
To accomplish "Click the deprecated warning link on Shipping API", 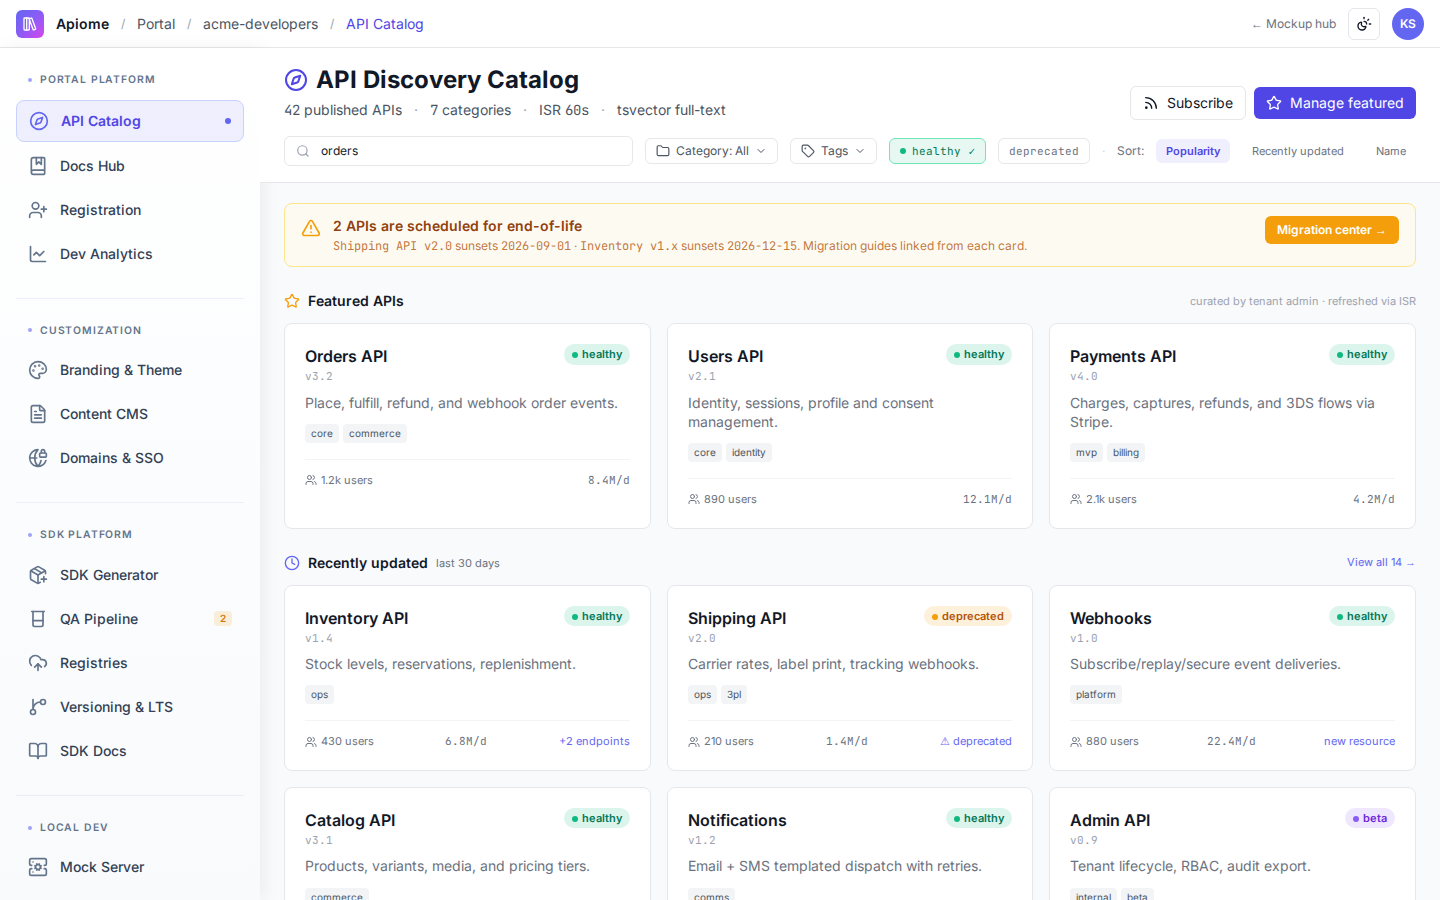I will click(976, 741).
